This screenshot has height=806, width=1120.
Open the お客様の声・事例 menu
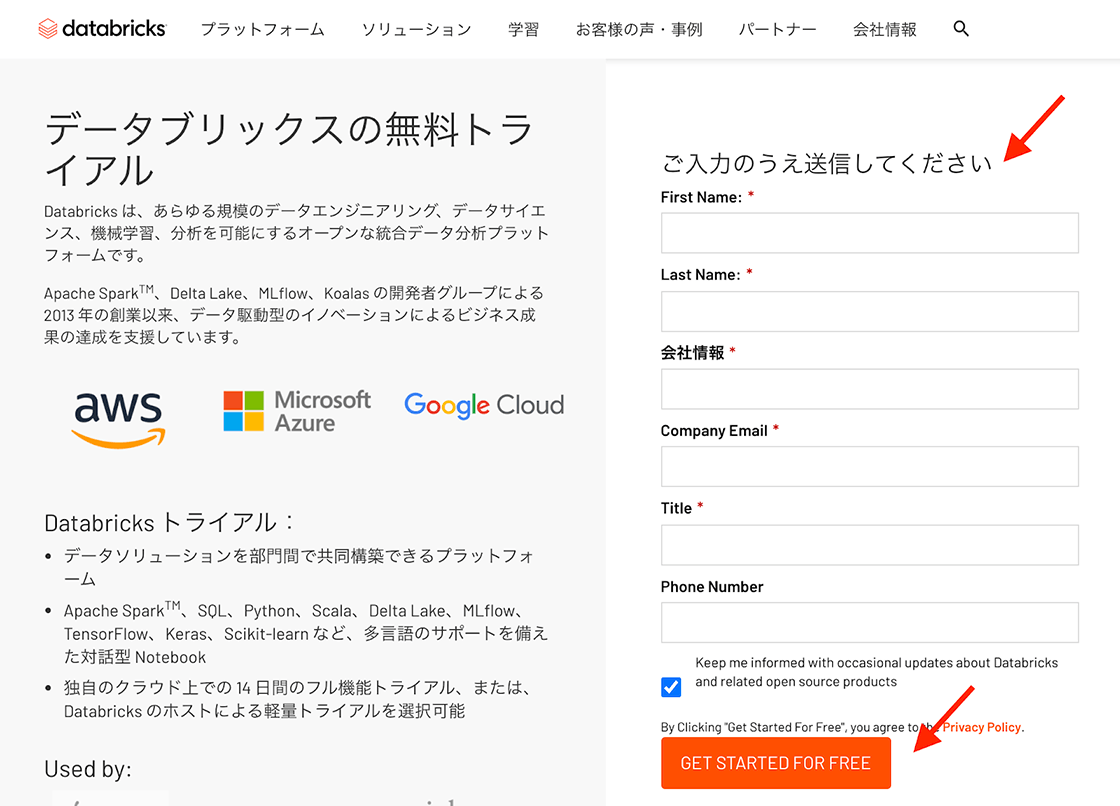[x=638, y=29]
